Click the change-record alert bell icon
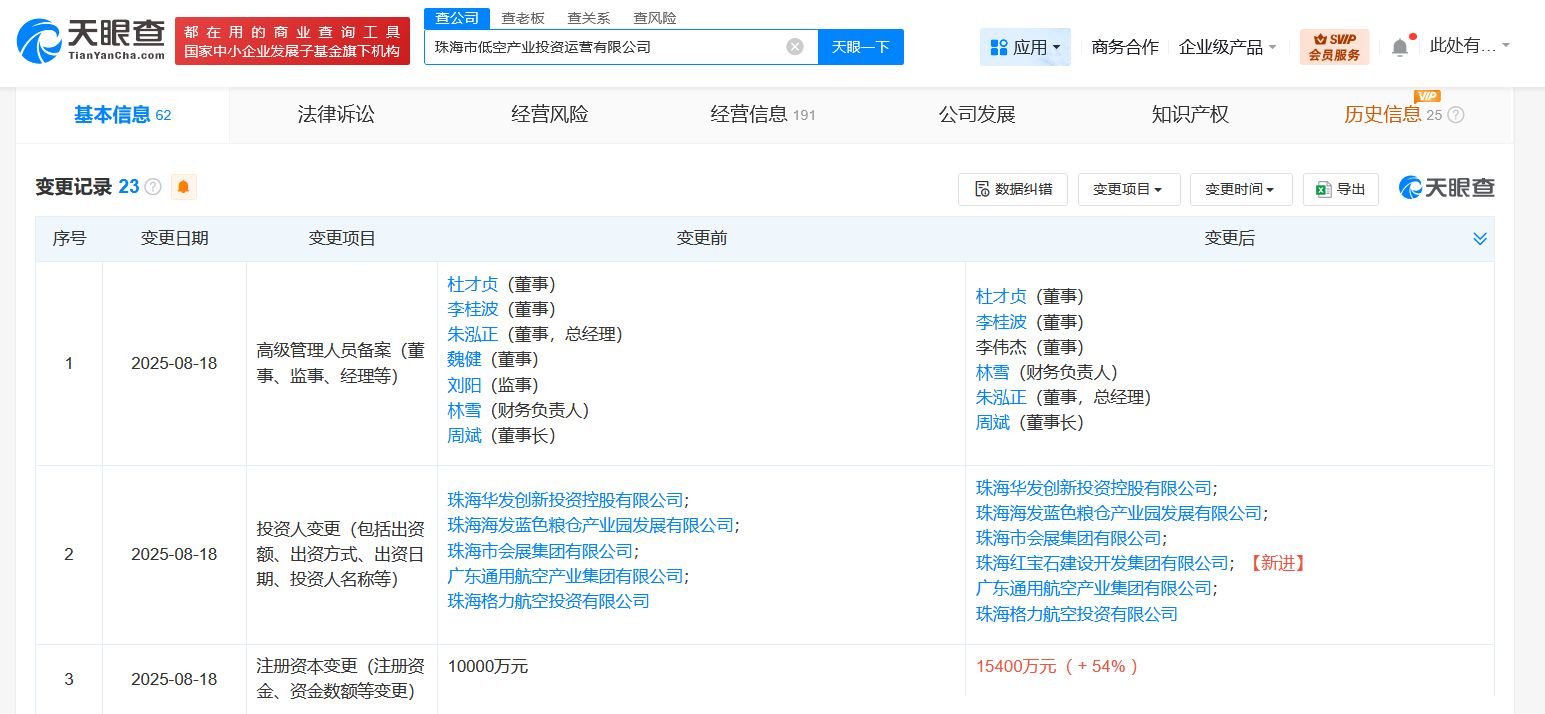 pyautogui.click(x=184, y=187)
